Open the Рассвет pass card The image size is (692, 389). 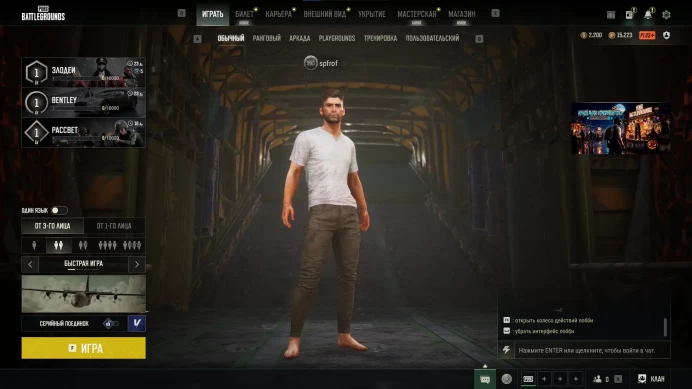click(83, 132)
